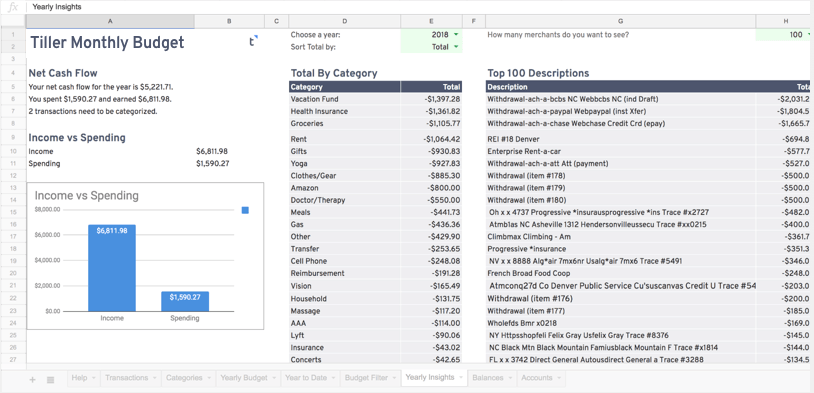Click the fx formula icon
The image size is (814, 393).
(13, 7)
